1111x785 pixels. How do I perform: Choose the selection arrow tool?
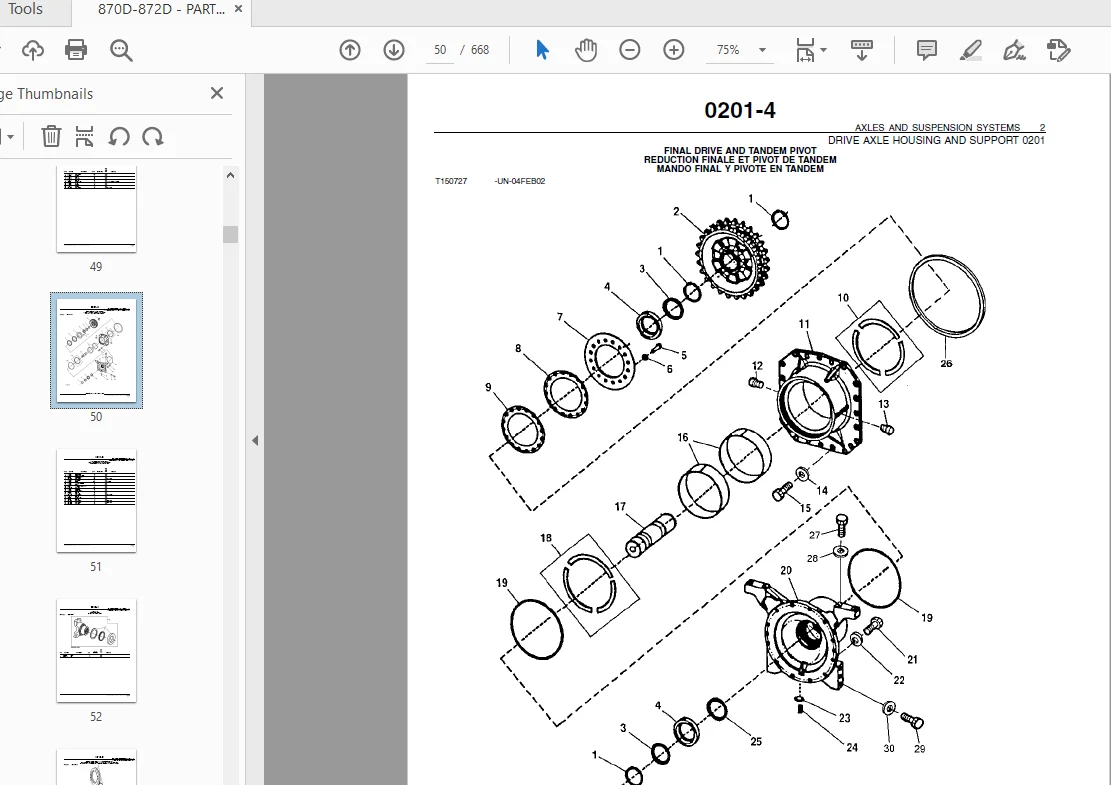542,50
